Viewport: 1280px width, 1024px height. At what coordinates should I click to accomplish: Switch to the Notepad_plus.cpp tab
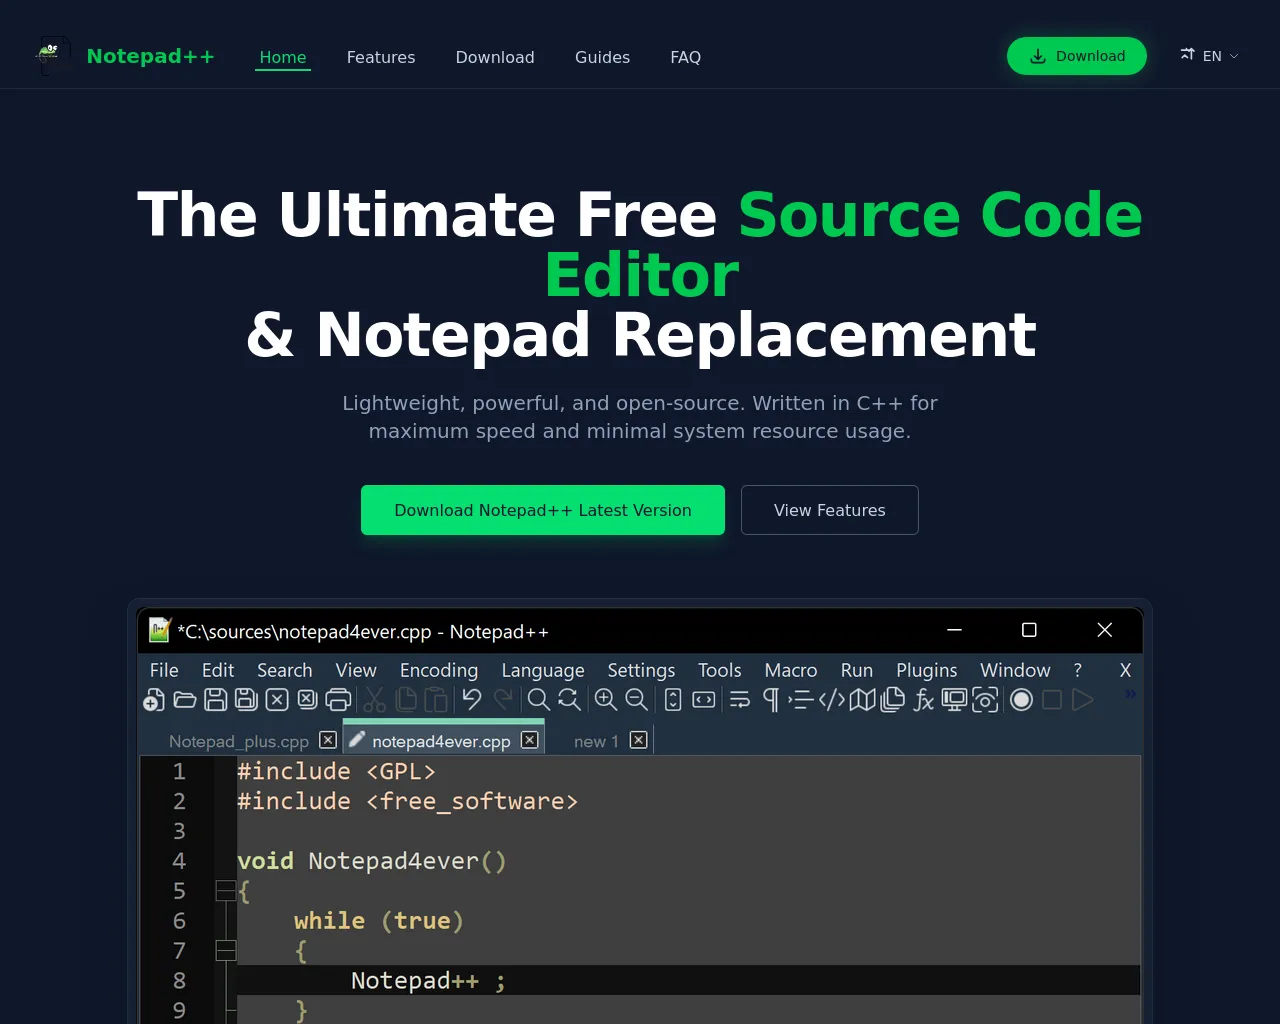(x=239, y=741)
